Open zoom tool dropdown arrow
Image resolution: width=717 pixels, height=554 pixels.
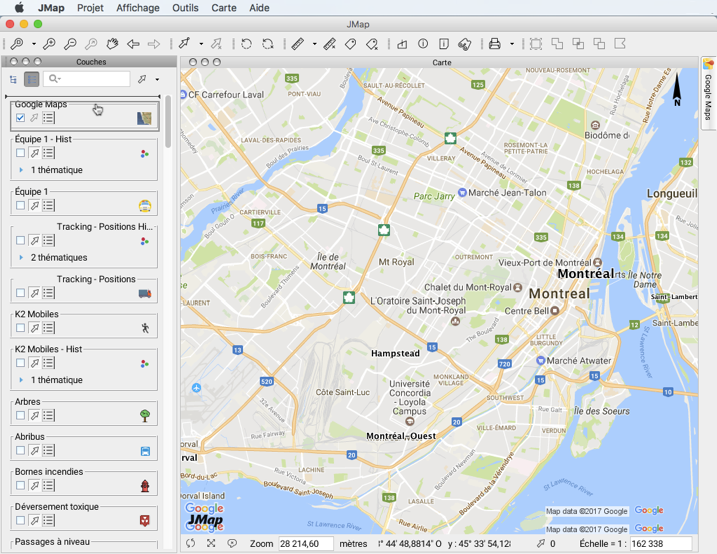coord(34,44)
